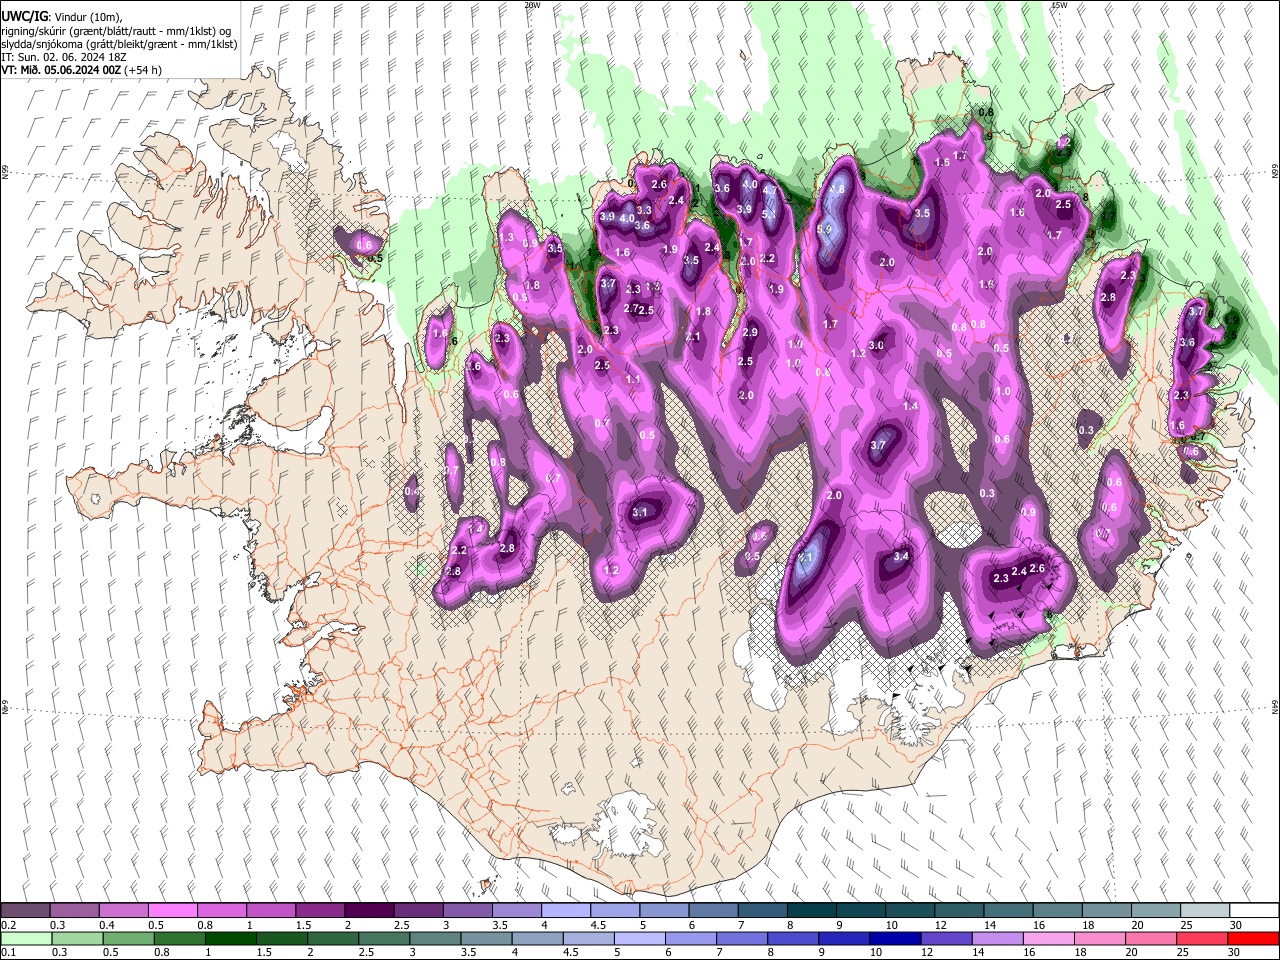Click the darkest purple snow swatch 2 to 2.5
Viewport: 1280px width, 960px height.
369,911
